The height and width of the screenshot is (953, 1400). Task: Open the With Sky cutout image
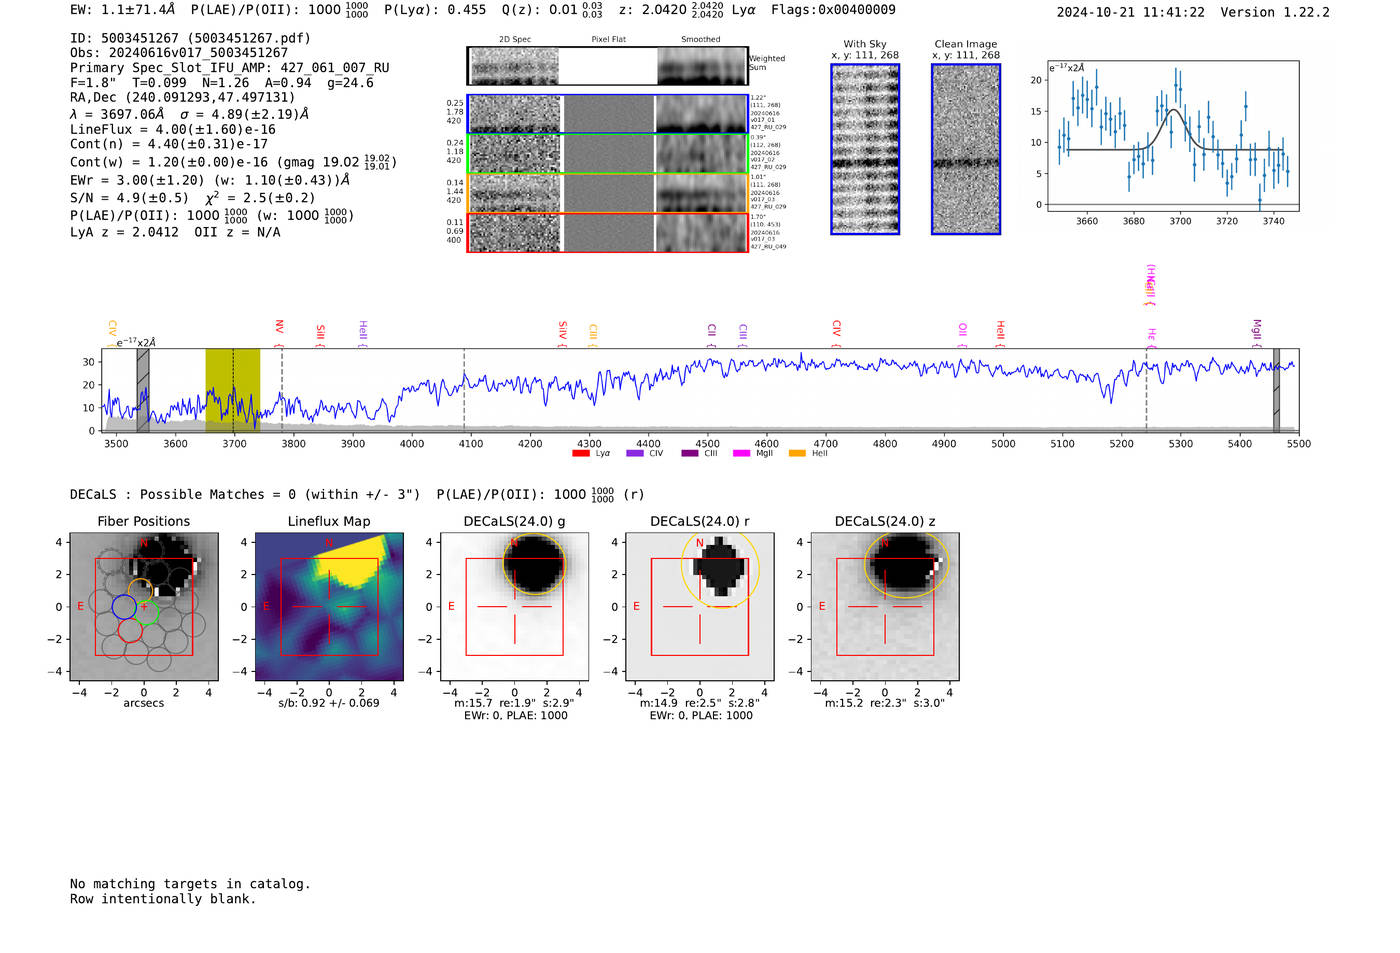pyautogui.click(x=865, y=149)
